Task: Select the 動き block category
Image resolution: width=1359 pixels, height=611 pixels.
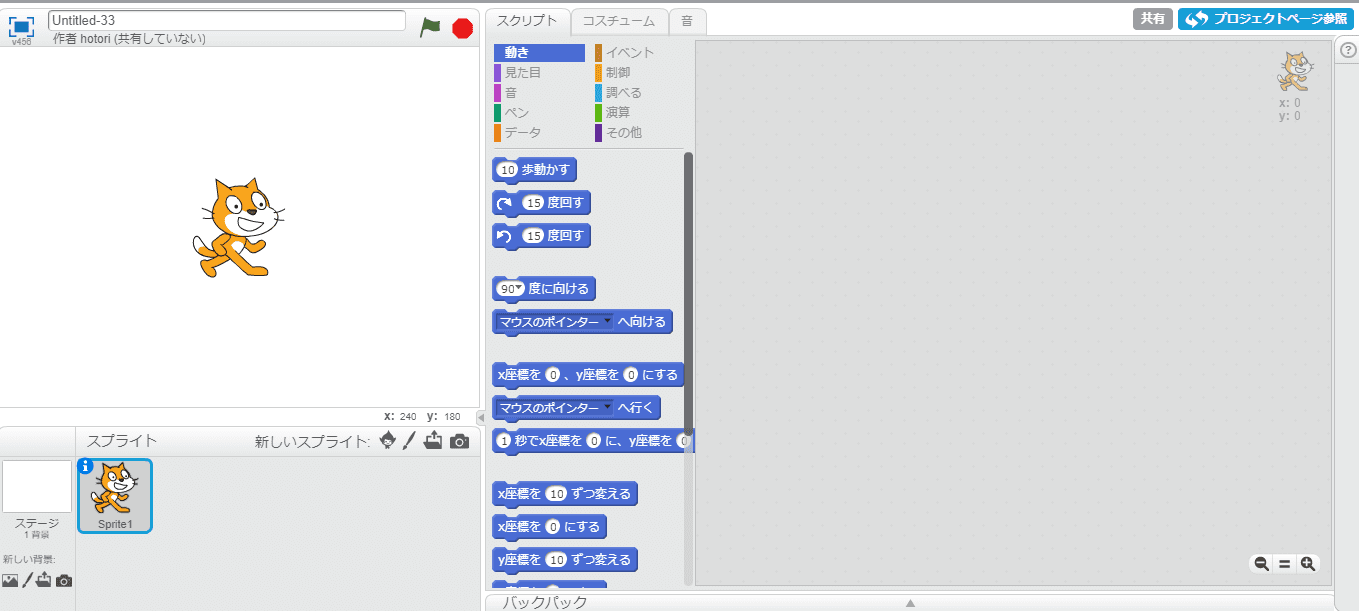Action: point(539,52)
